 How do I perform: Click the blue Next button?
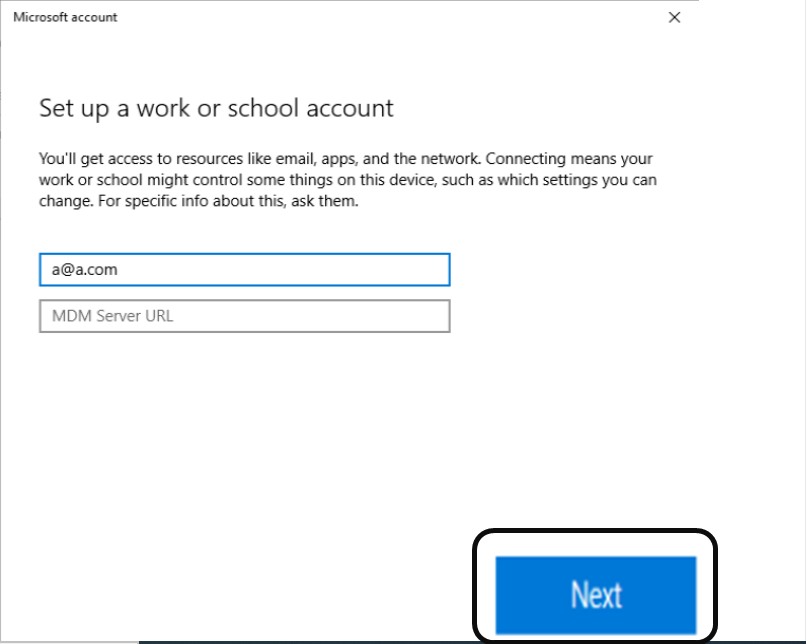[x=596, y=595]
